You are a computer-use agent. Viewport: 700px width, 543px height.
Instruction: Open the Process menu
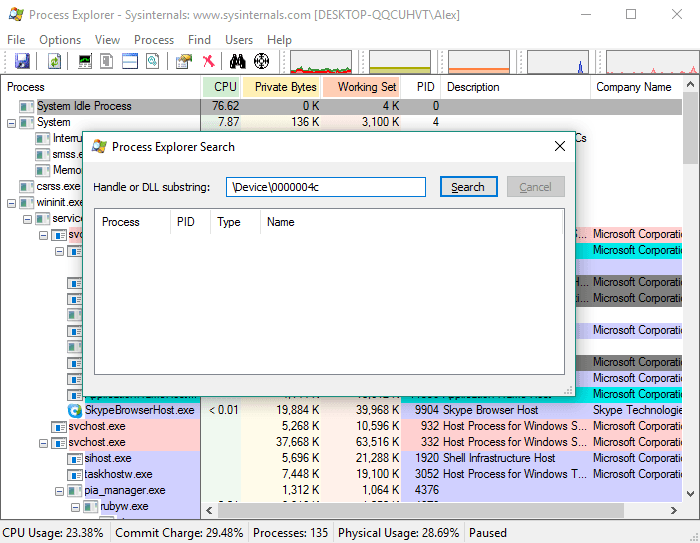pyautogui.click(x=154, y=40)
